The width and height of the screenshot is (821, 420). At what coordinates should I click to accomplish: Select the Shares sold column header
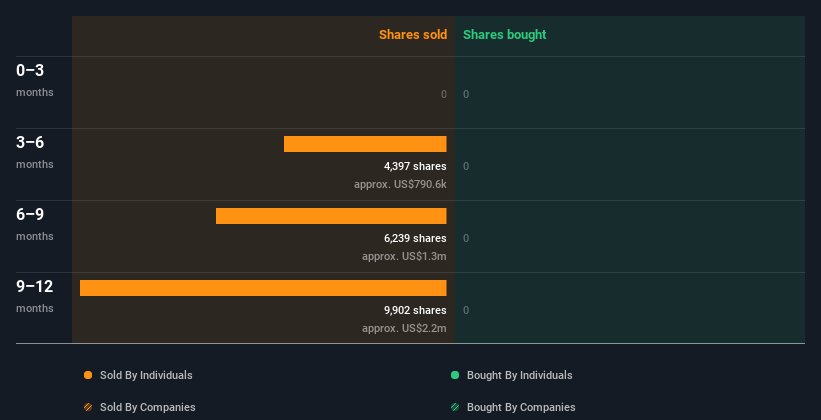click(x=413, y=35)
